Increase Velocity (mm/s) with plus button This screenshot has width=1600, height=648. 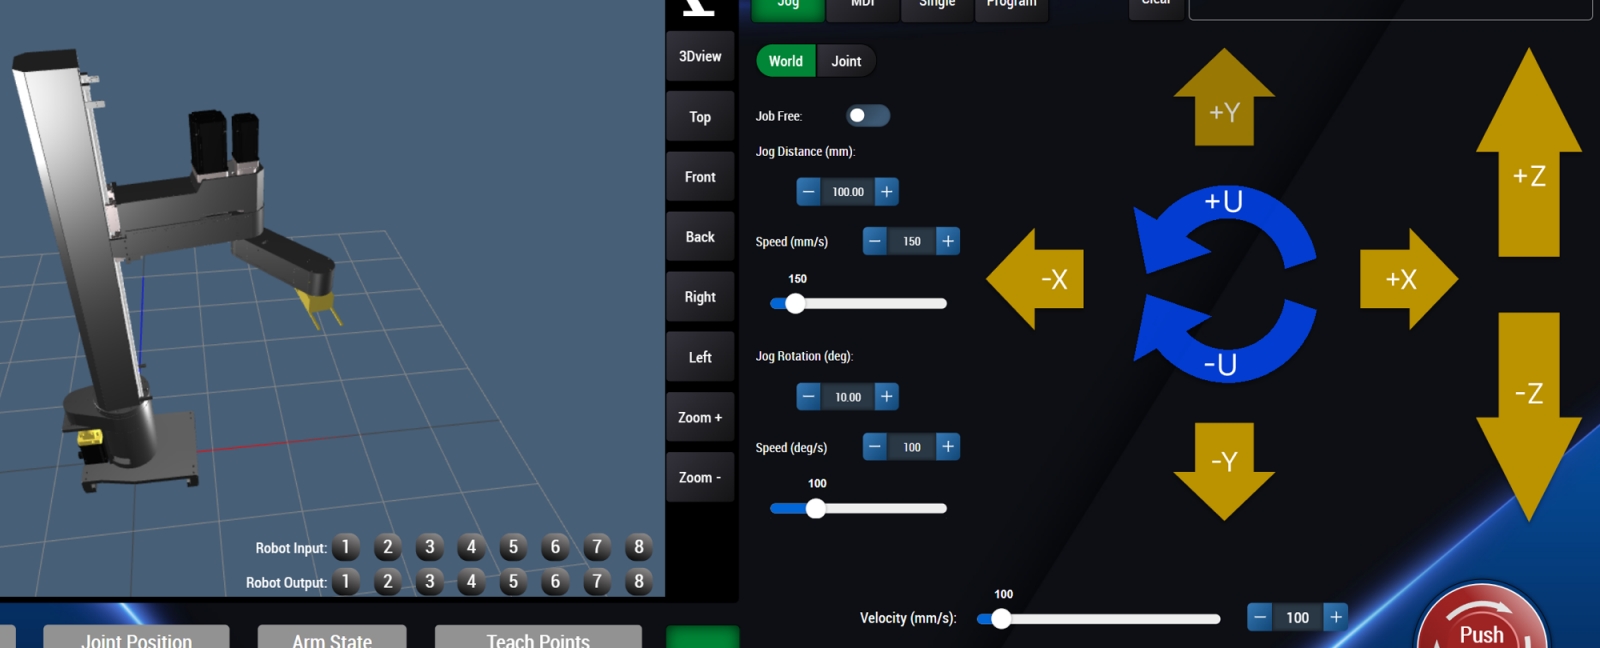click(1336, 617)
